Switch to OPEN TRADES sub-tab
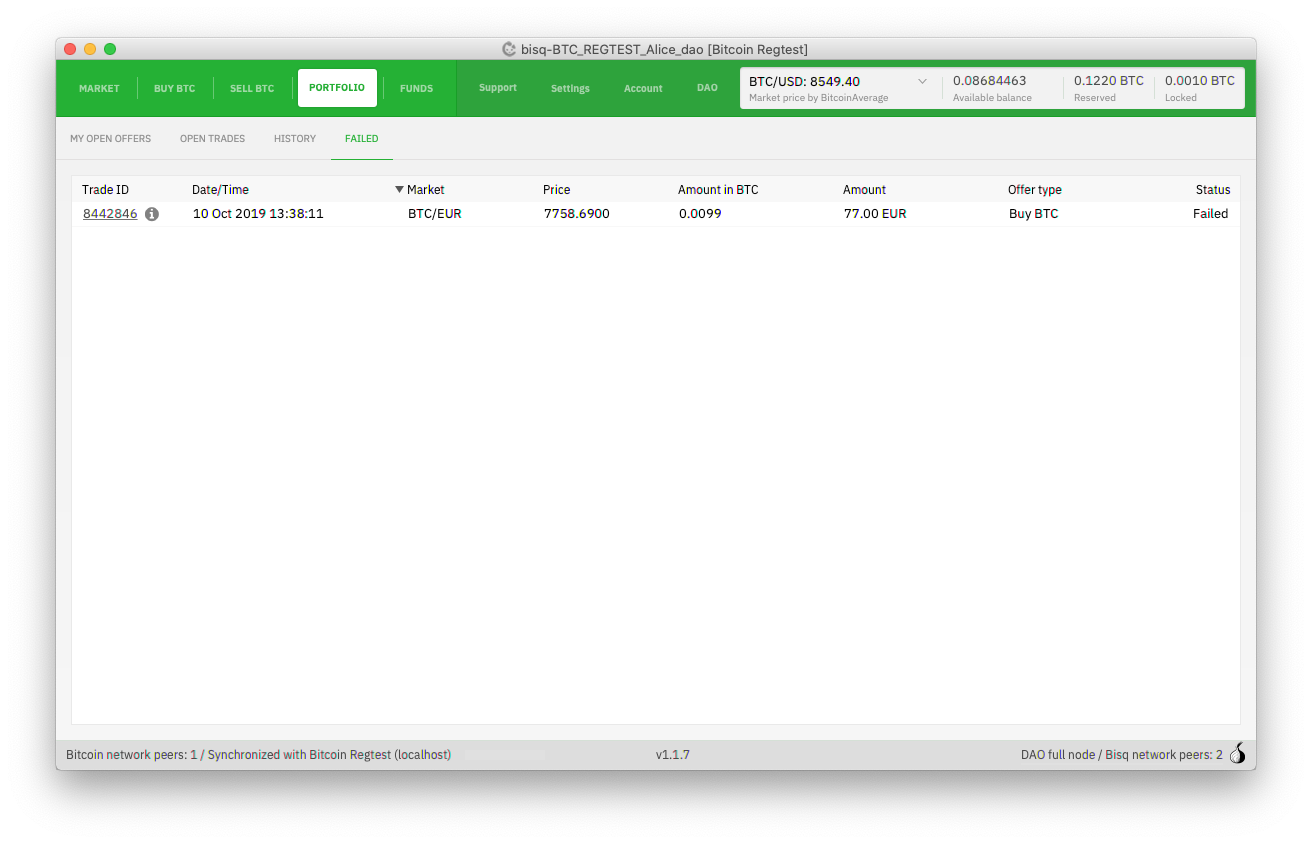This screenshot has width=1312, height=844. (x=212, y=139)
